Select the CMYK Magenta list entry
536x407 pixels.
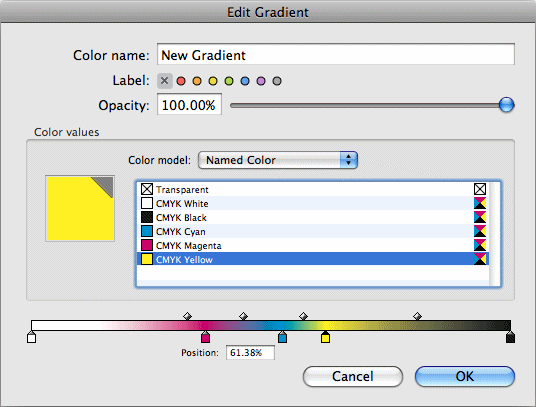pyautogui.click(x=313, y=245)
